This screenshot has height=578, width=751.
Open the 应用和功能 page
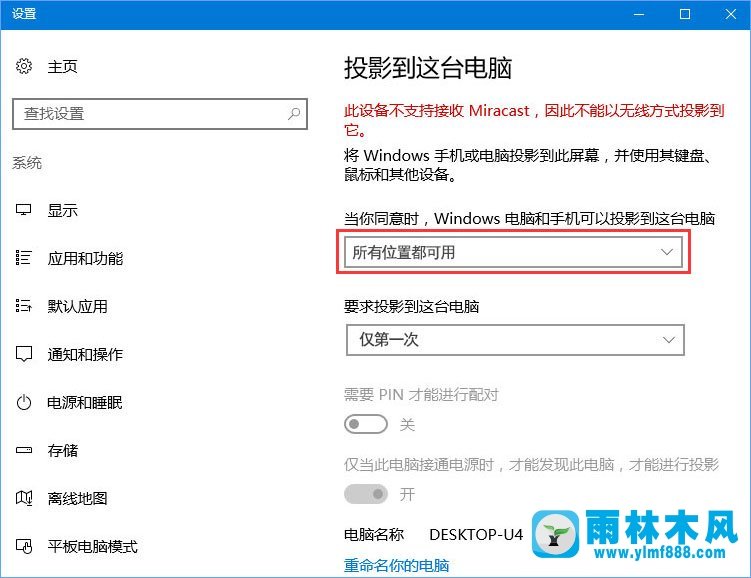click(85, 259)
